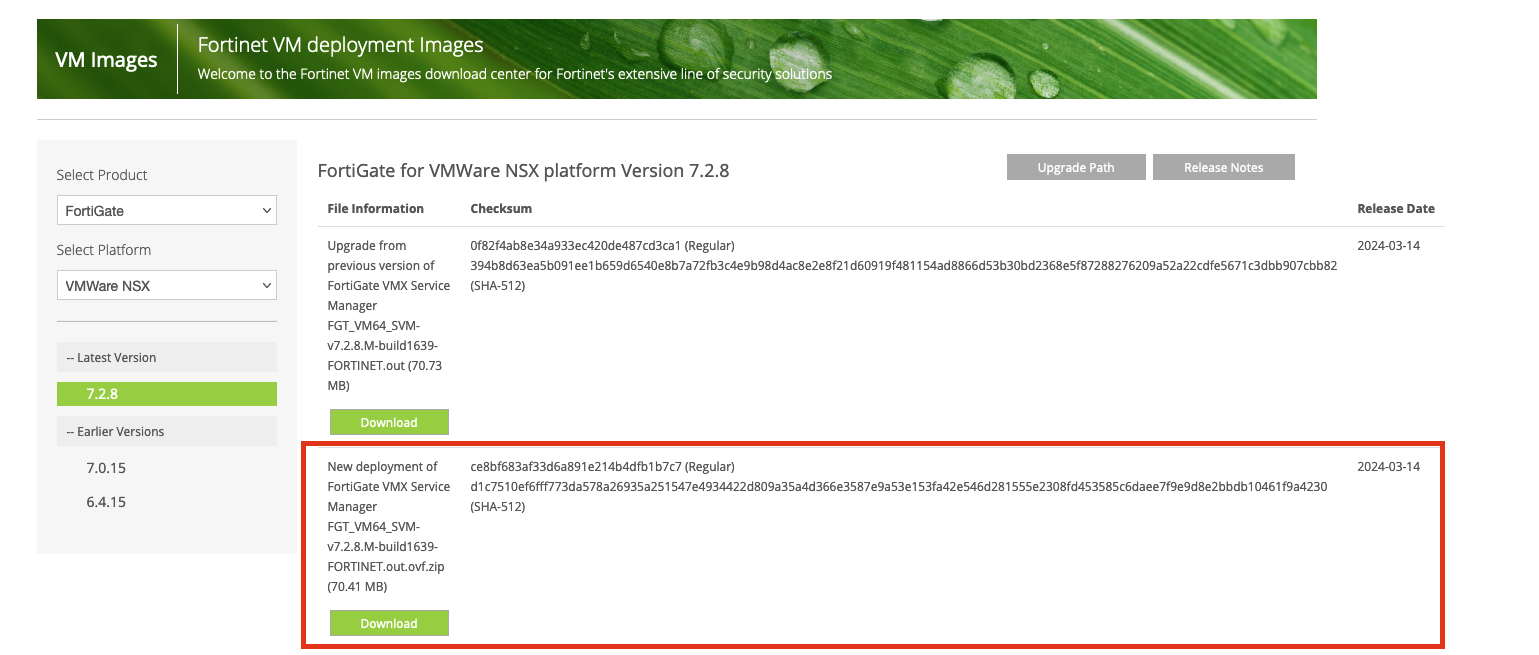
Task: Click the Select Platform label
Action: click(x=104, y=250)
